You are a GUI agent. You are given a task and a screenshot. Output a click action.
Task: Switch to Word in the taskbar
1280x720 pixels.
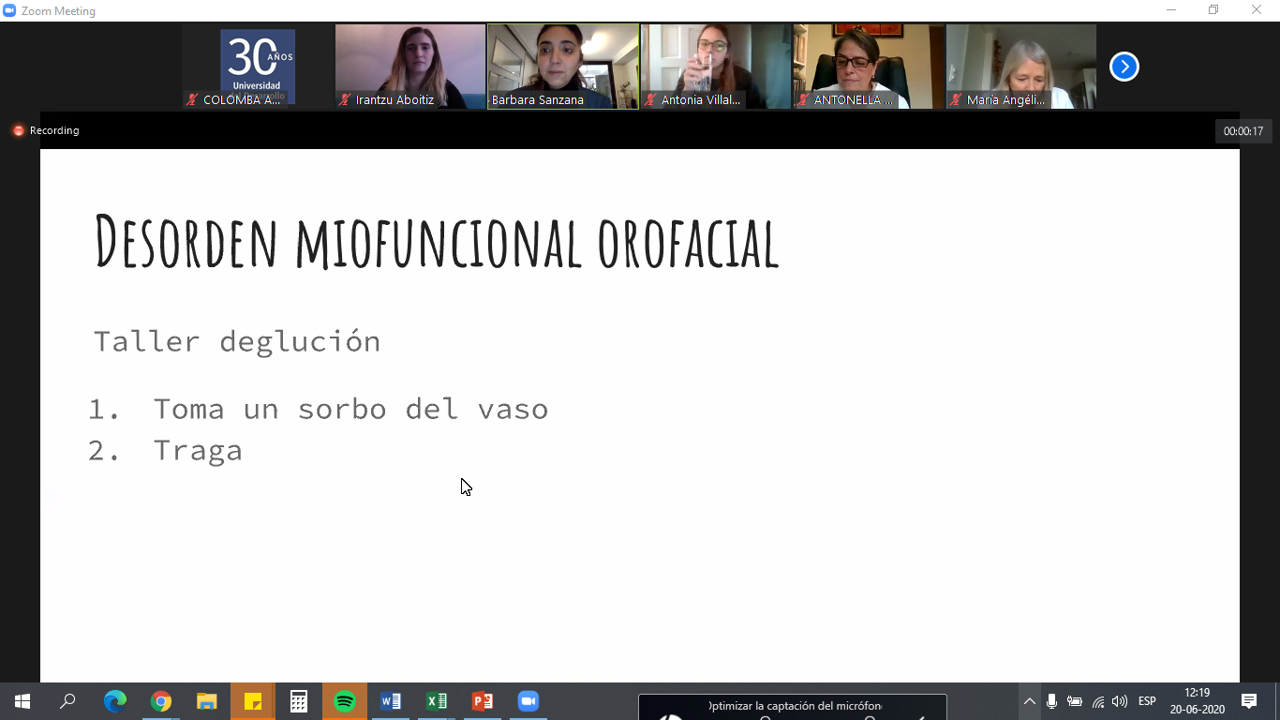click(x=390, y=701)
